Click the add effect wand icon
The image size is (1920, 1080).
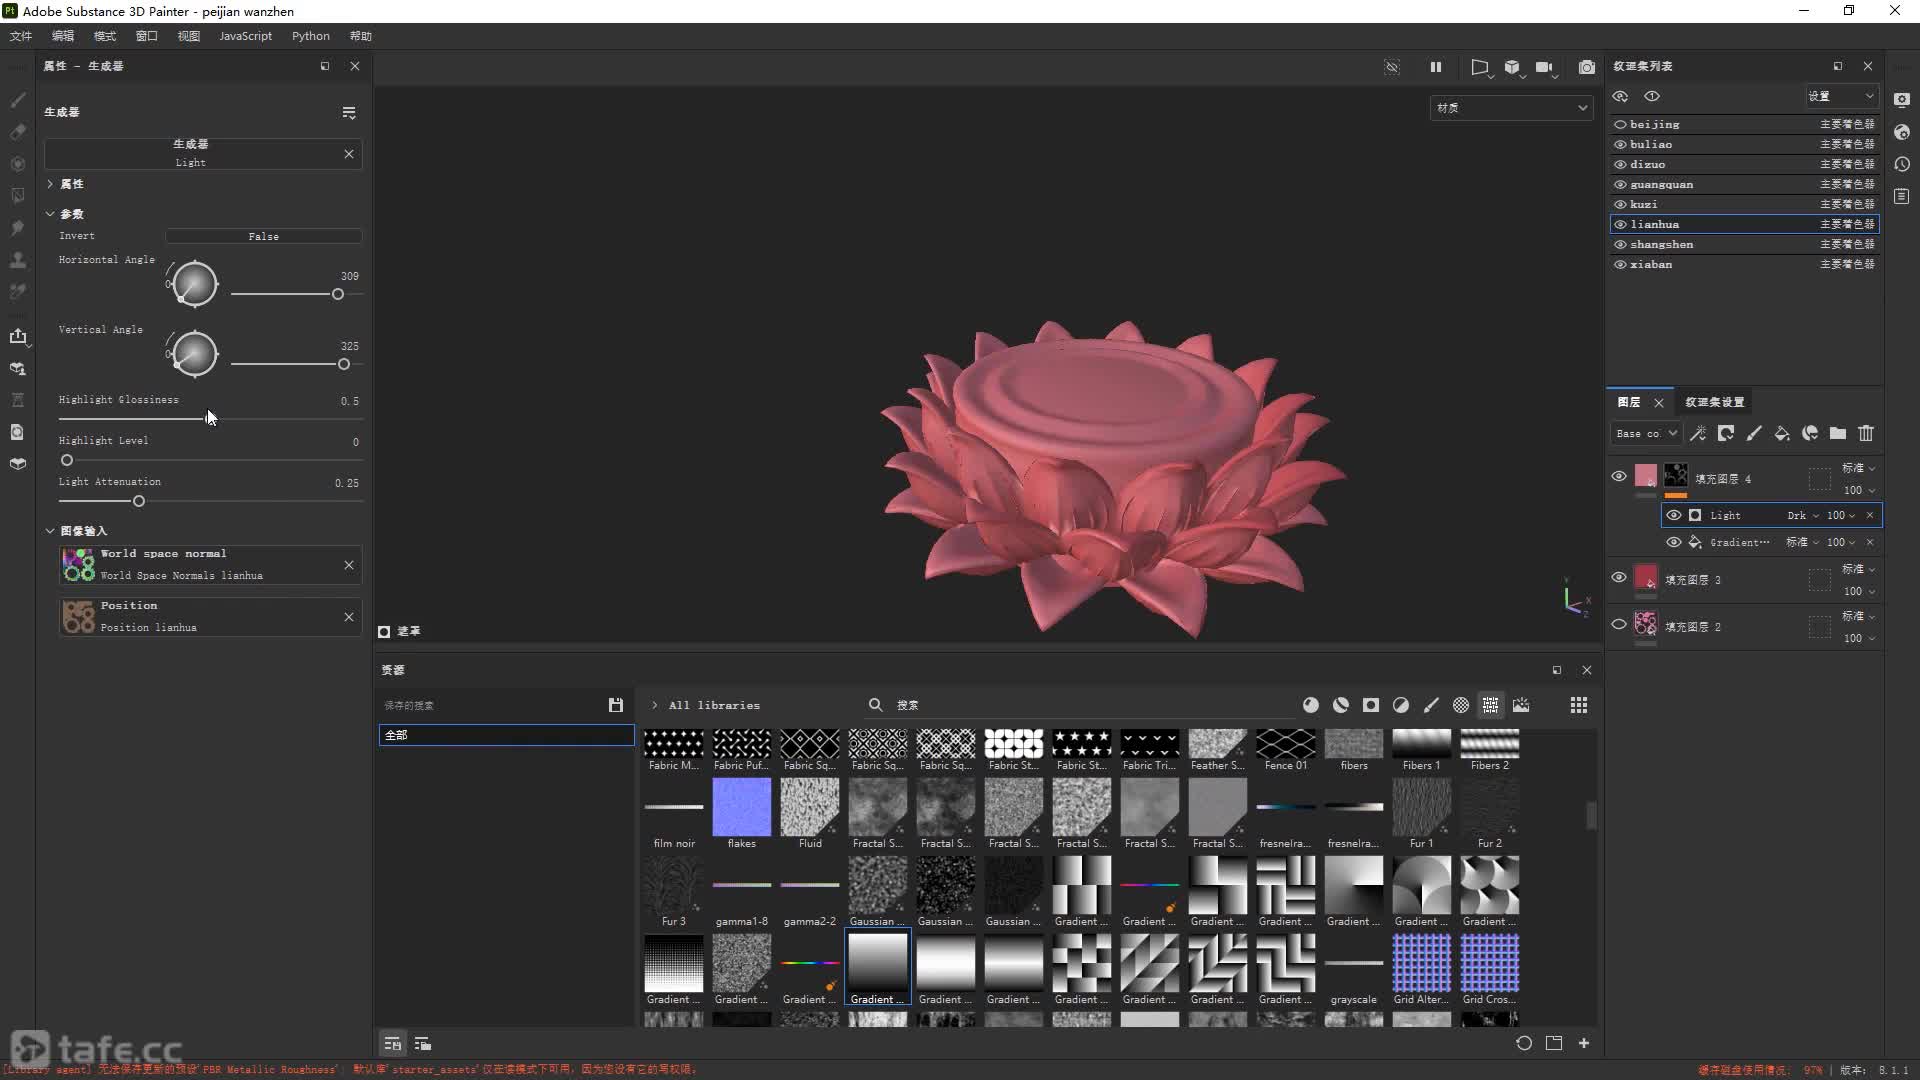click(1698, 433)
